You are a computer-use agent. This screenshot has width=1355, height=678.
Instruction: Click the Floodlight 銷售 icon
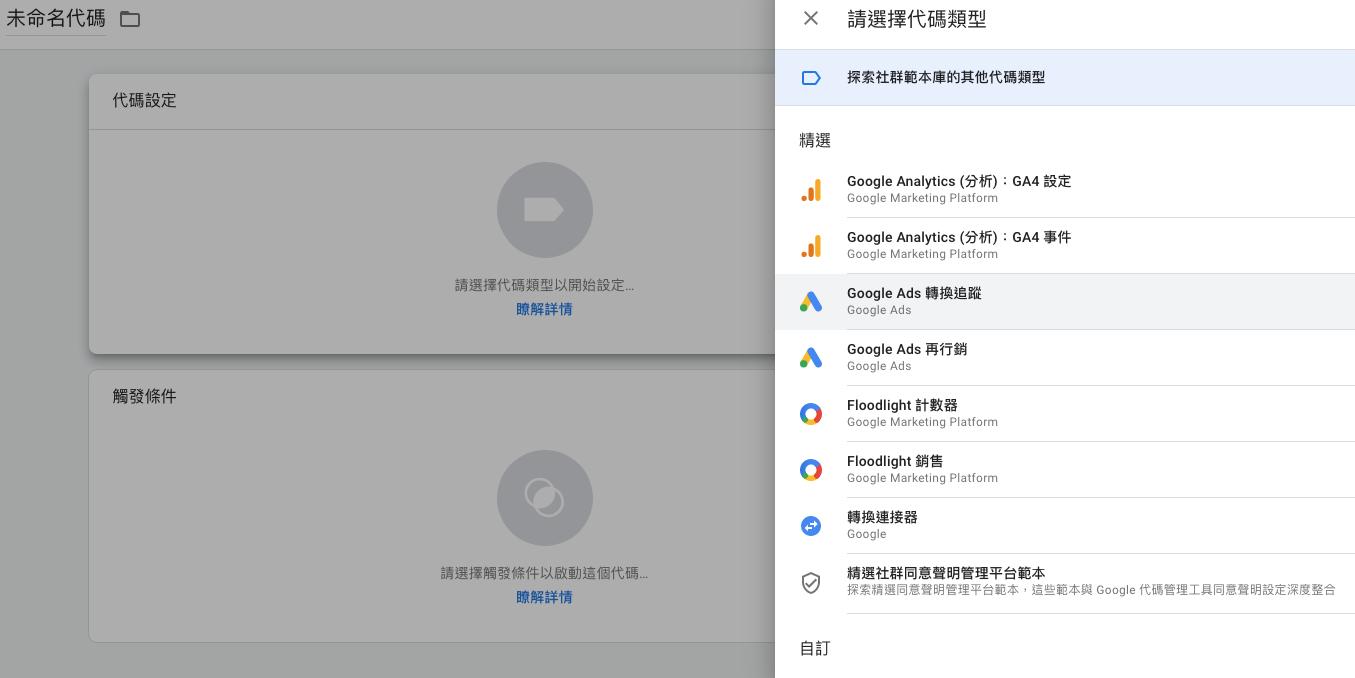(x=811, y=470)
